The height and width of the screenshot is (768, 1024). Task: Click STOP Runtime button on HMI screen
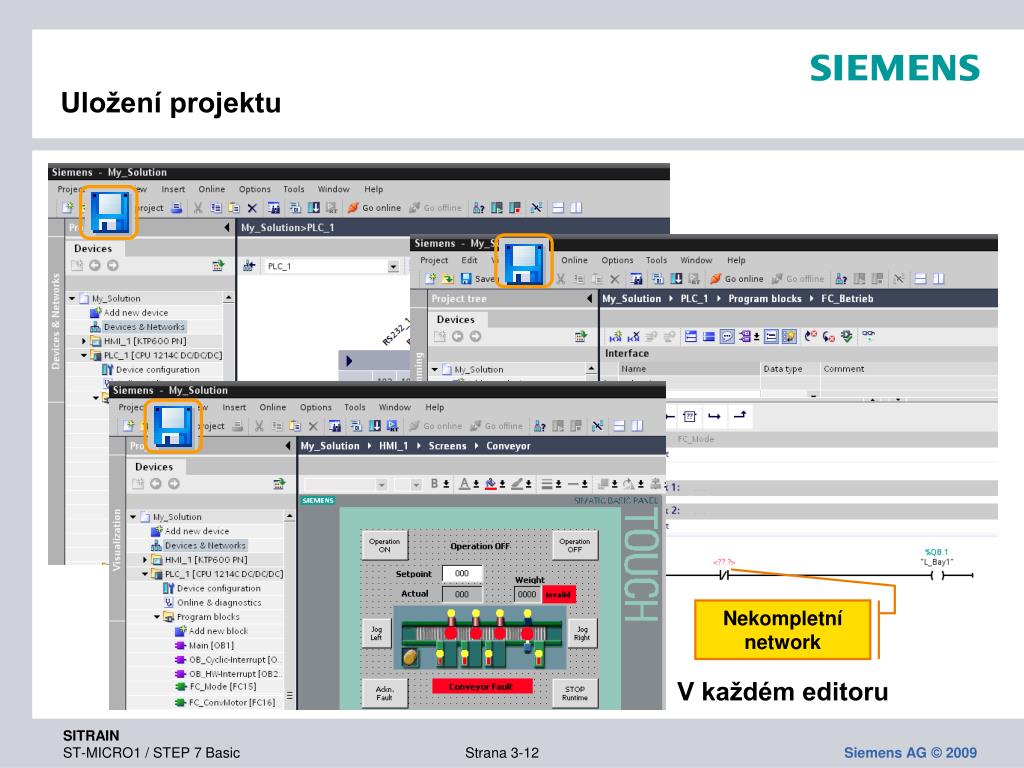[575, 693]
